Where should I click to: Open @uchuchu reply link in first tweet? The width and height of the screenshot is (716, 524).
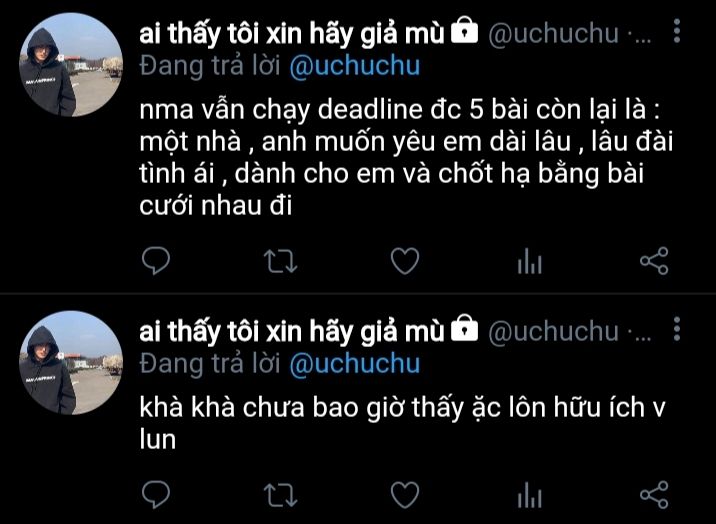click(354, 66)
